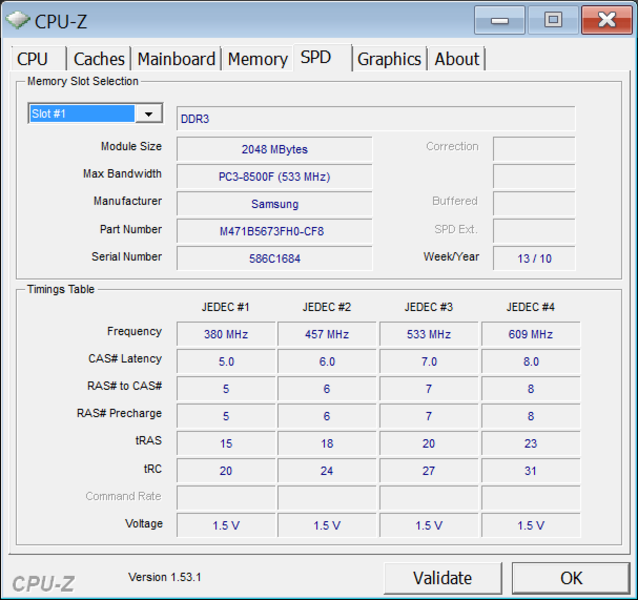Minimize the CPU-Z window
Image resolution: width=638 pixels, height=600 pixels.
point(499,20)
